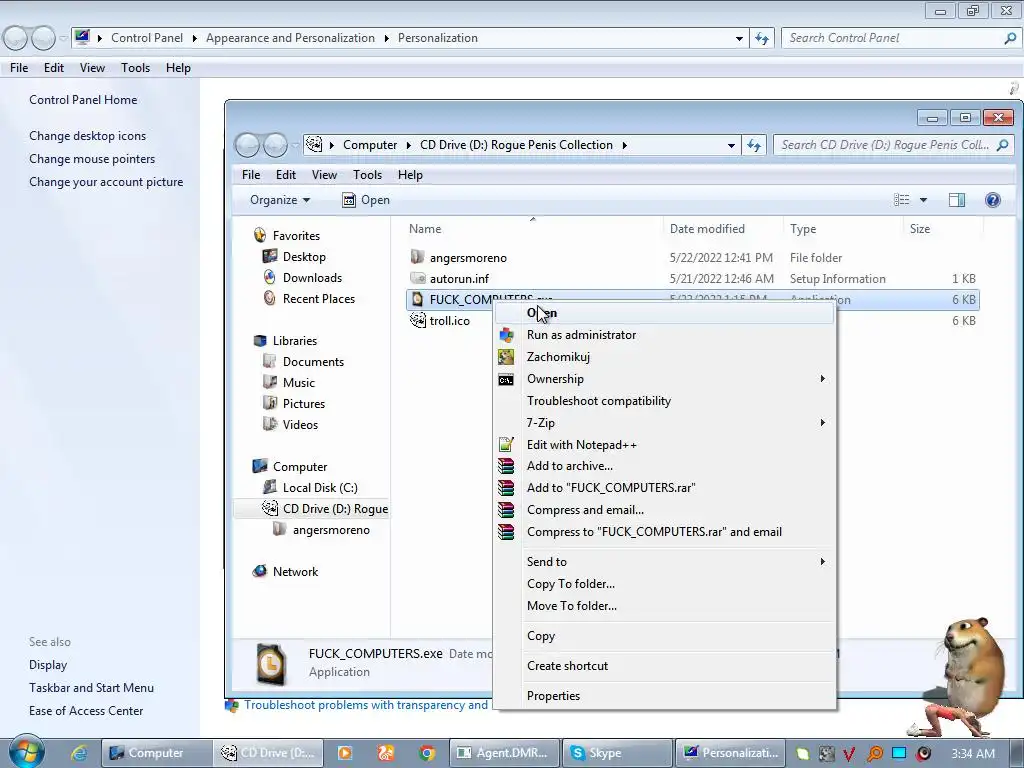Click Explorer's refresh button
The height and width of the screenshot is (768, 1024).
tap(754, 145)
